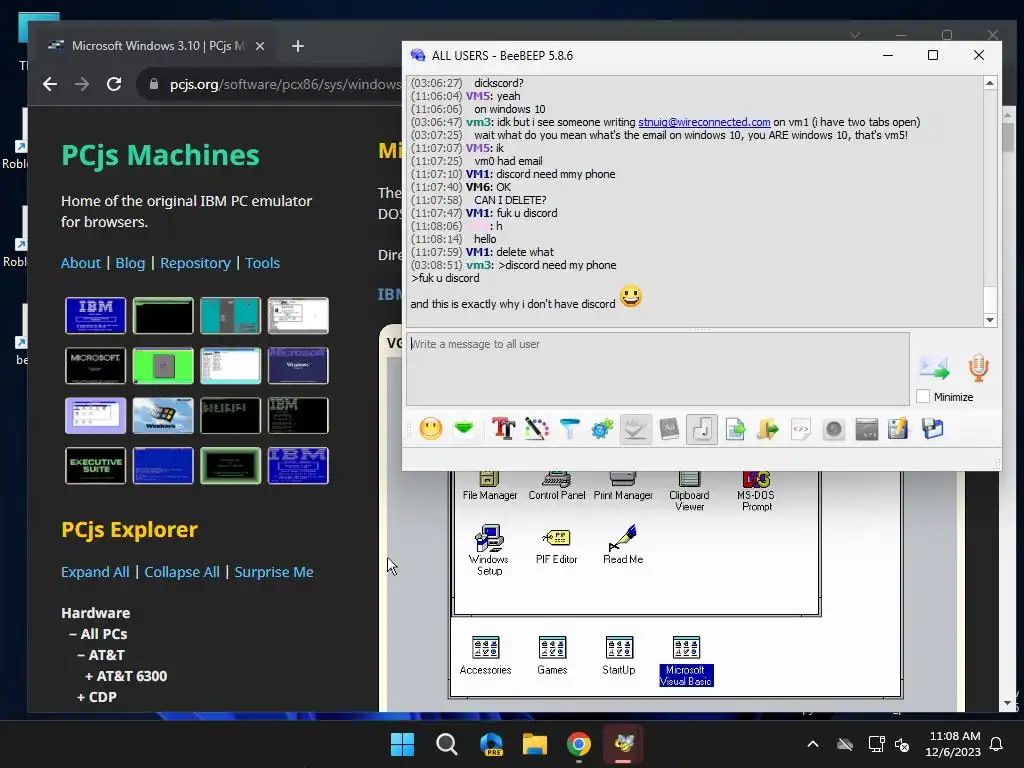Click the dark window screenshot icon
Viewport: 1024px width, 768px height.
point(867,429)
